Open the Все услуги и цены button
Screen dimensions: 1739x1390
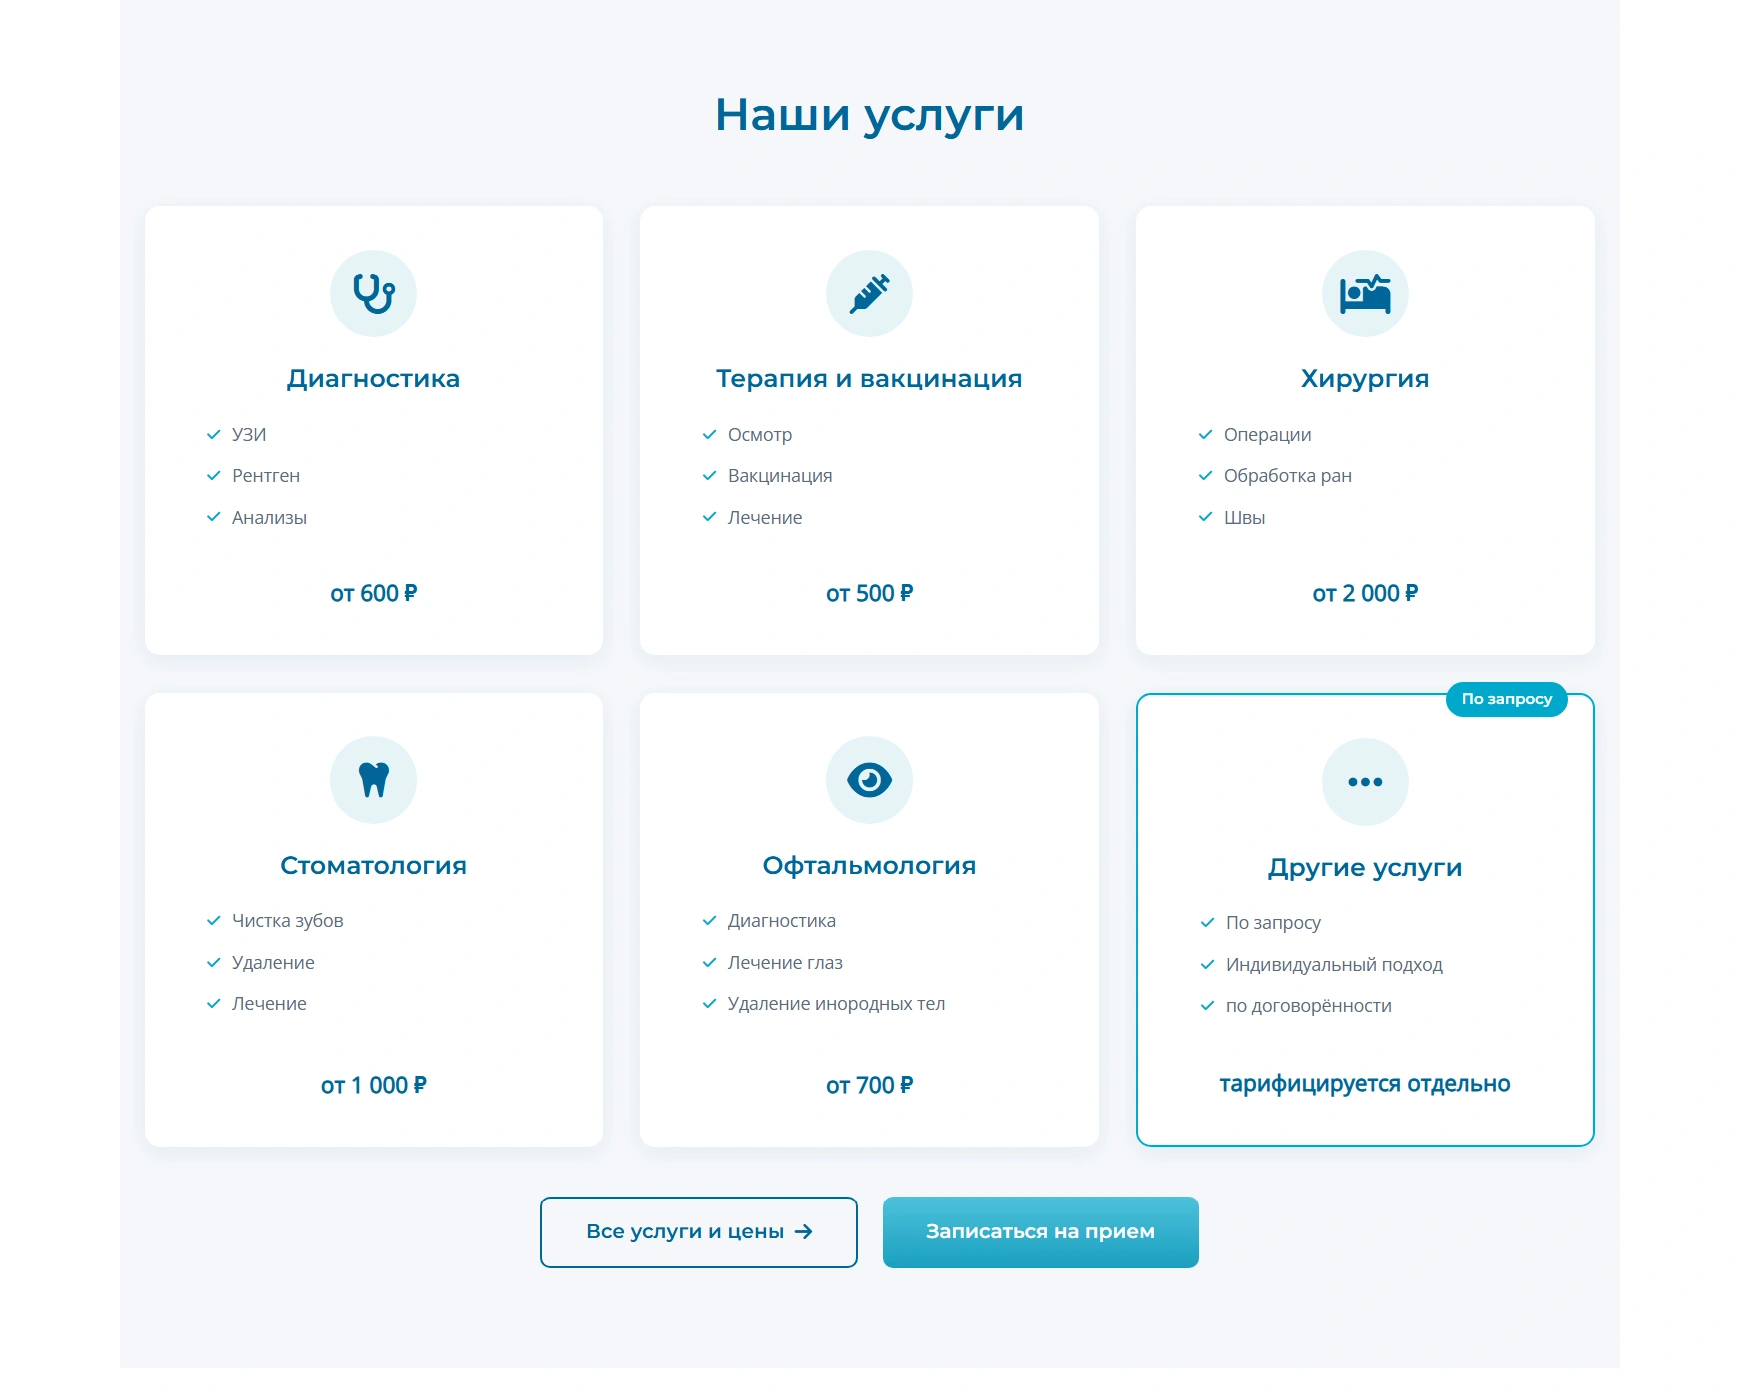[699, 1232]
